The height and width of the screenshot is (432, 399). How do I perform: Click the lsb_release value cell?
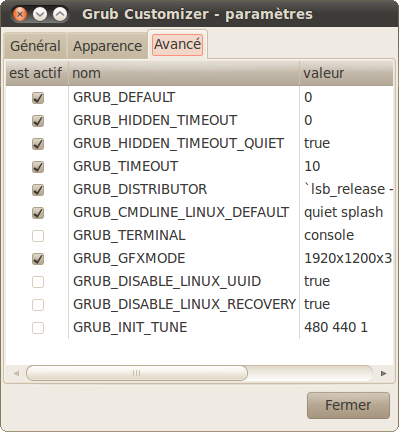[346, 189]
